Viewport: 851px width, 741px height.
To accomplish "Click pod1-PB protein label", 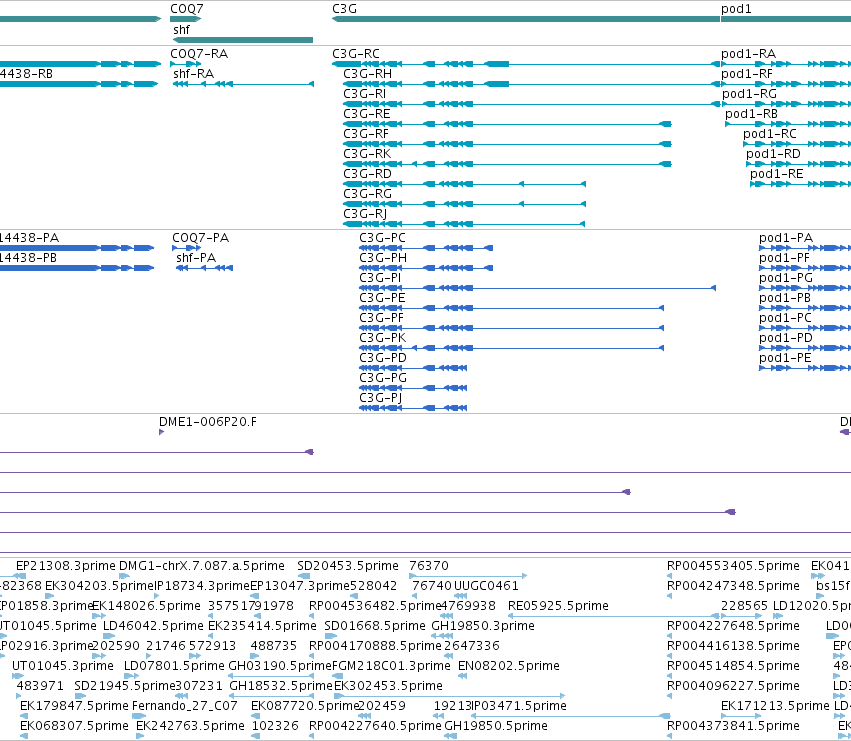I will pyautogui.click(x=785, y=298).
